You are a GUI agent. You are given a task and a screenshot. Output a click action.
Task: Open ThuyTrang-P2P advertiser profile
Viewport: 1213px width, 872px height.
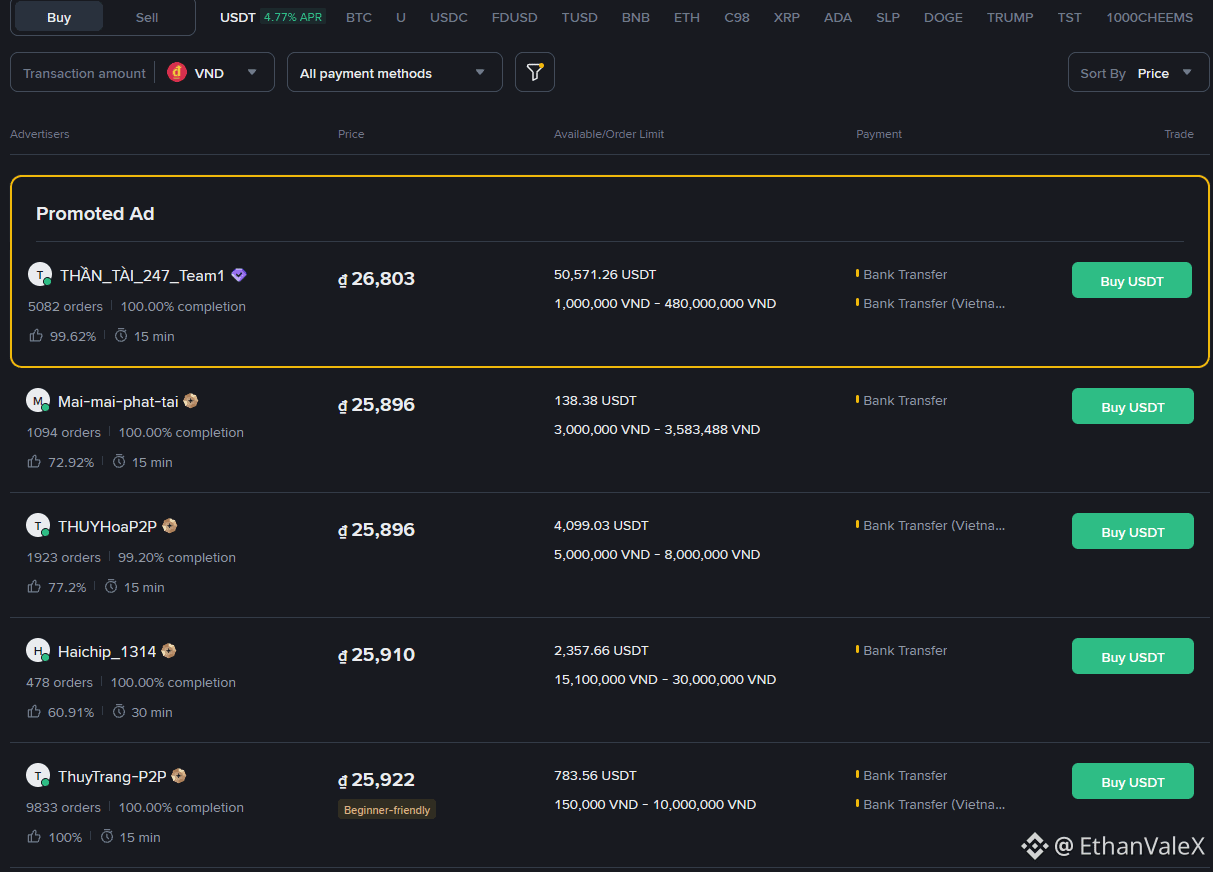[112, 776]
